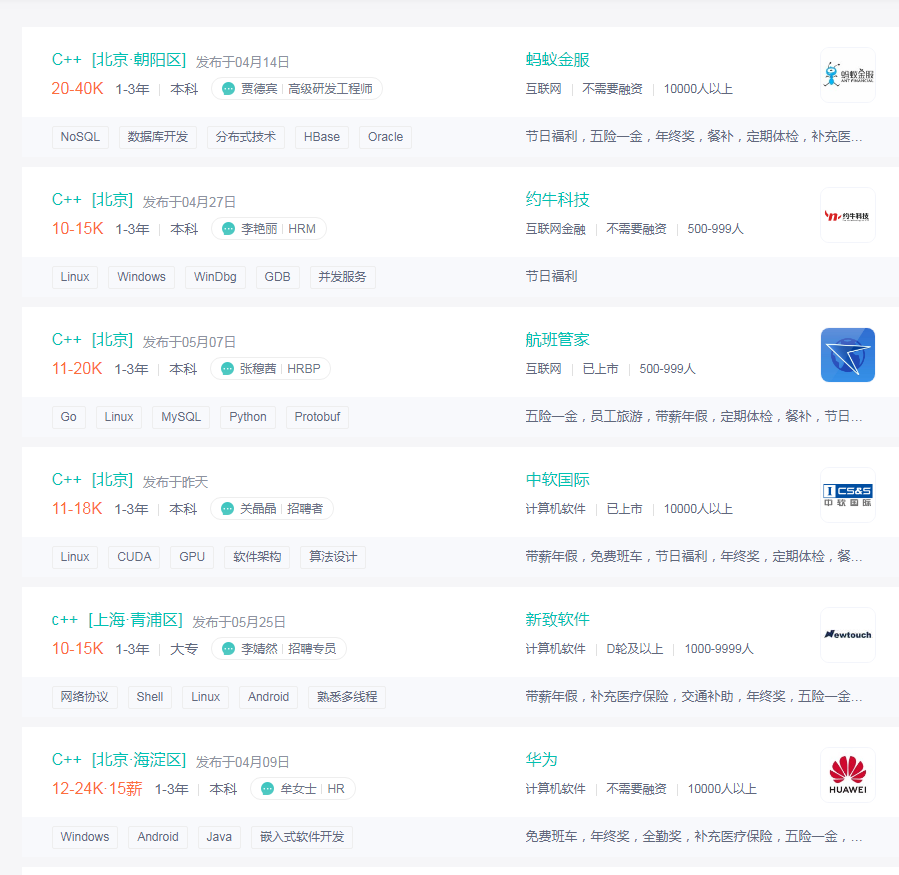Open the C++ [北京·海淀区] job posting

[119, 759]
